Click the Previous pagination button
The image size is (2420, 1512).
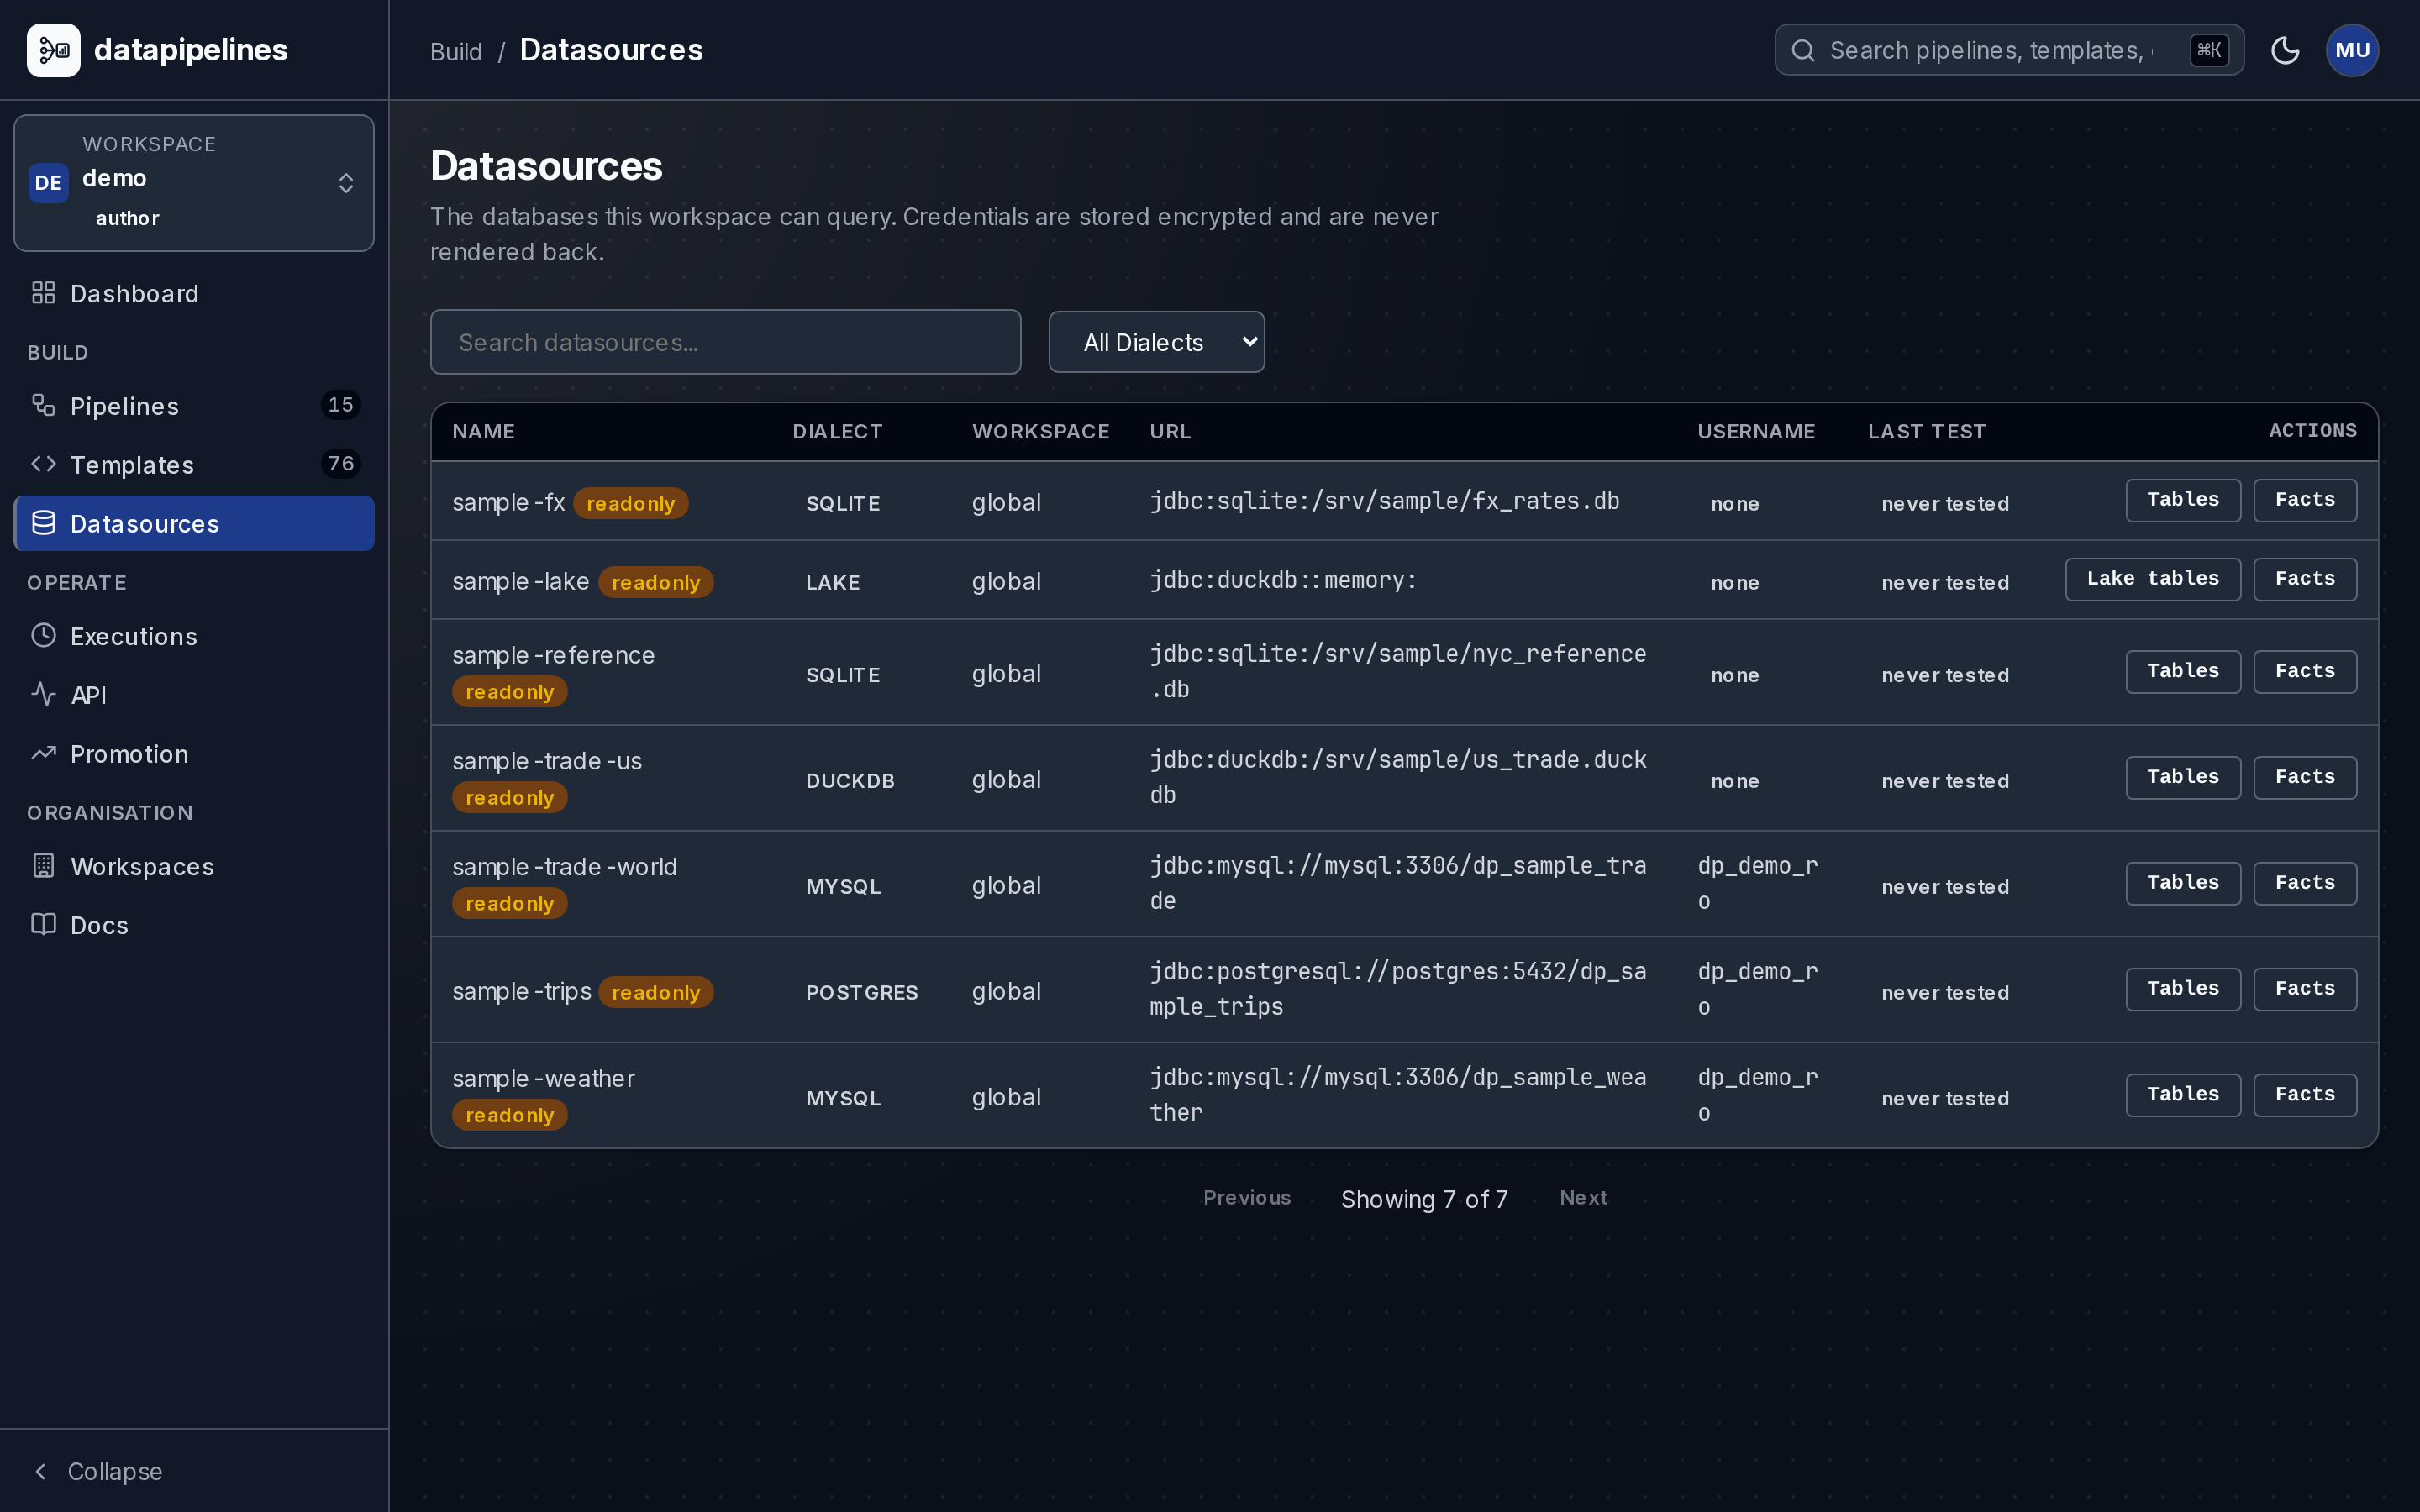pos(1246,1198)
